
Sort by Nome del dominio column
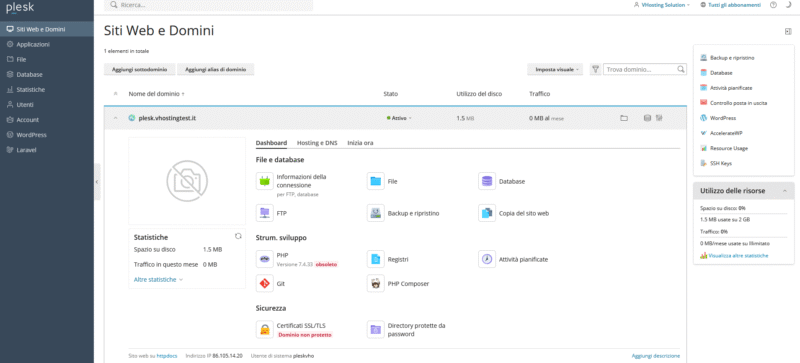click(x=157, y=94)
